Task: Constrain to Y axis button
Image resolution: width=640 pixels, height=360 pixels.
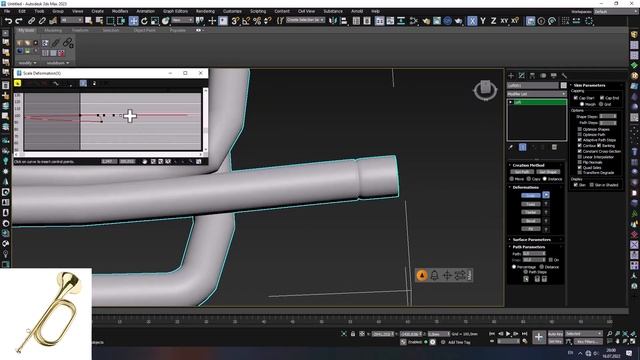Action: [483, 20]
